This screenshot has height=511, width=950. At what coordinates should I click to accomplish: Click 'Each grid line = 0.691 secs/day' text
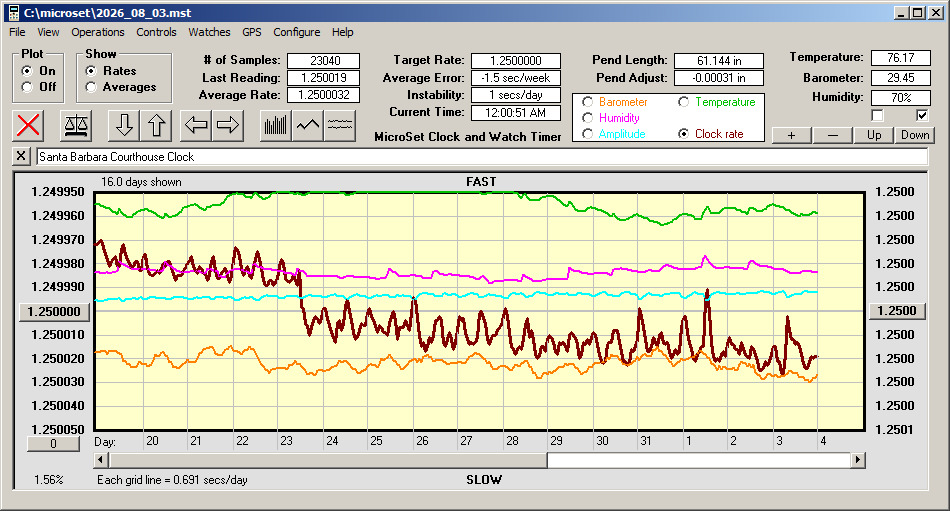[x=172, y=480]
